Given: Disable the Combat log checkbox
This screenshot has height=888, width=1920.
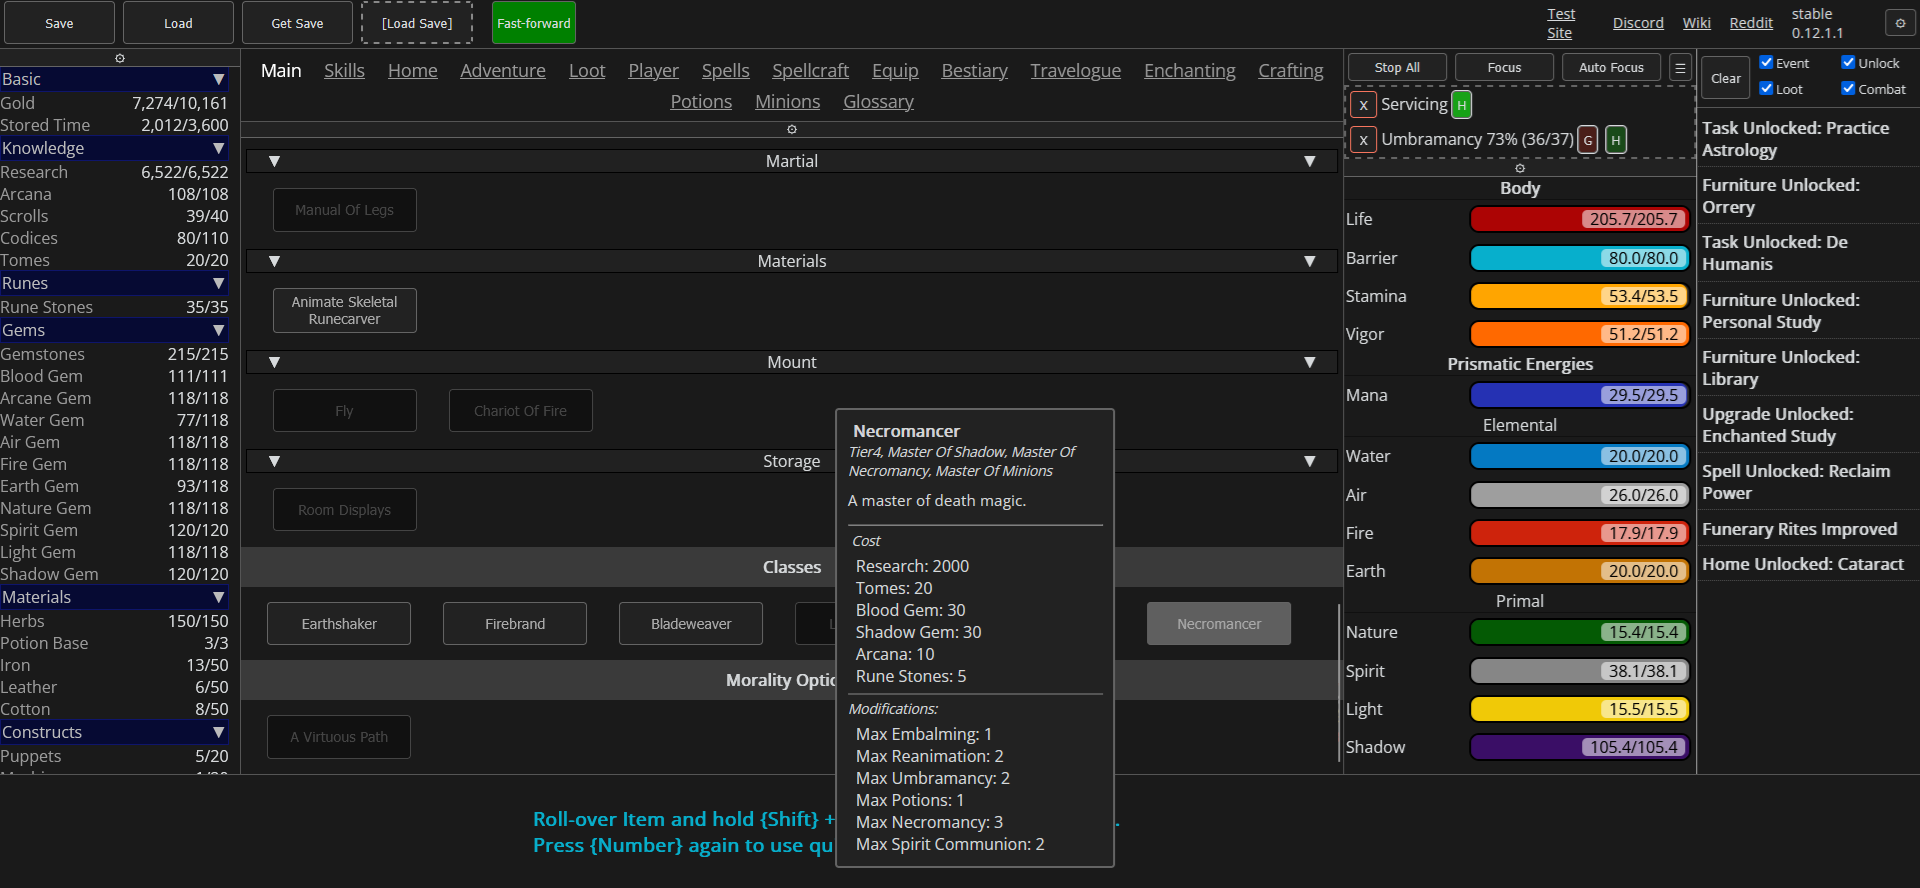Looking at the screenshot, I should tap(1848, 89).
